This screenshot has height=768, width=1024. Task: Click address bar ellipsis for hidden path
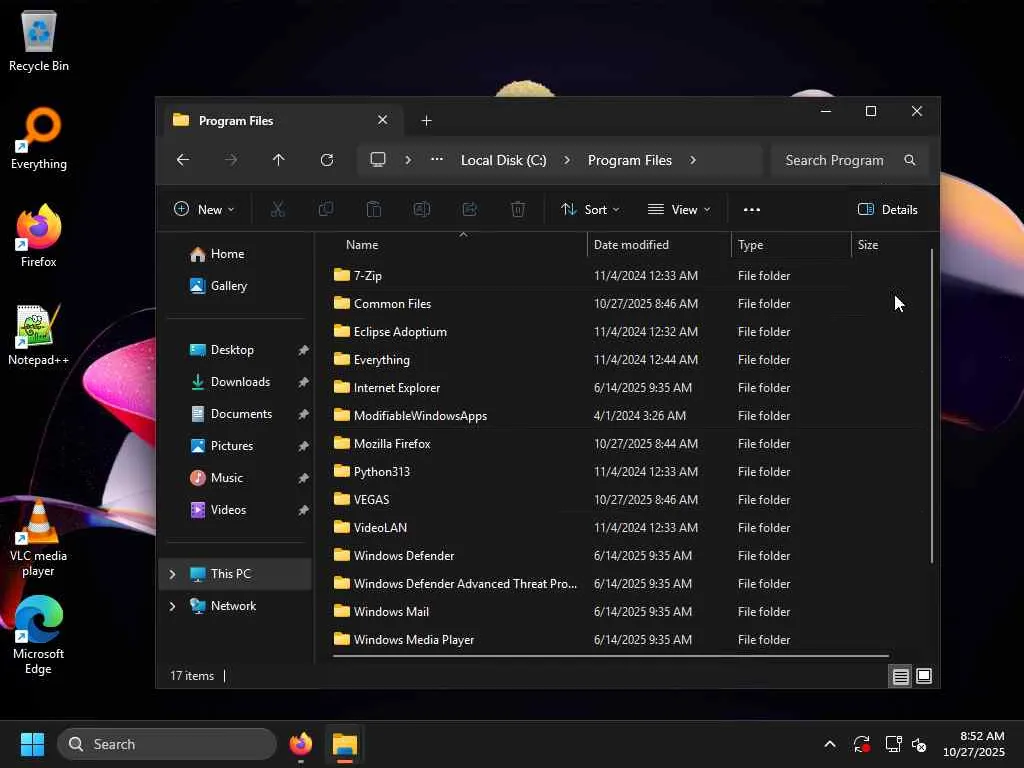click(x=437, y=159)
